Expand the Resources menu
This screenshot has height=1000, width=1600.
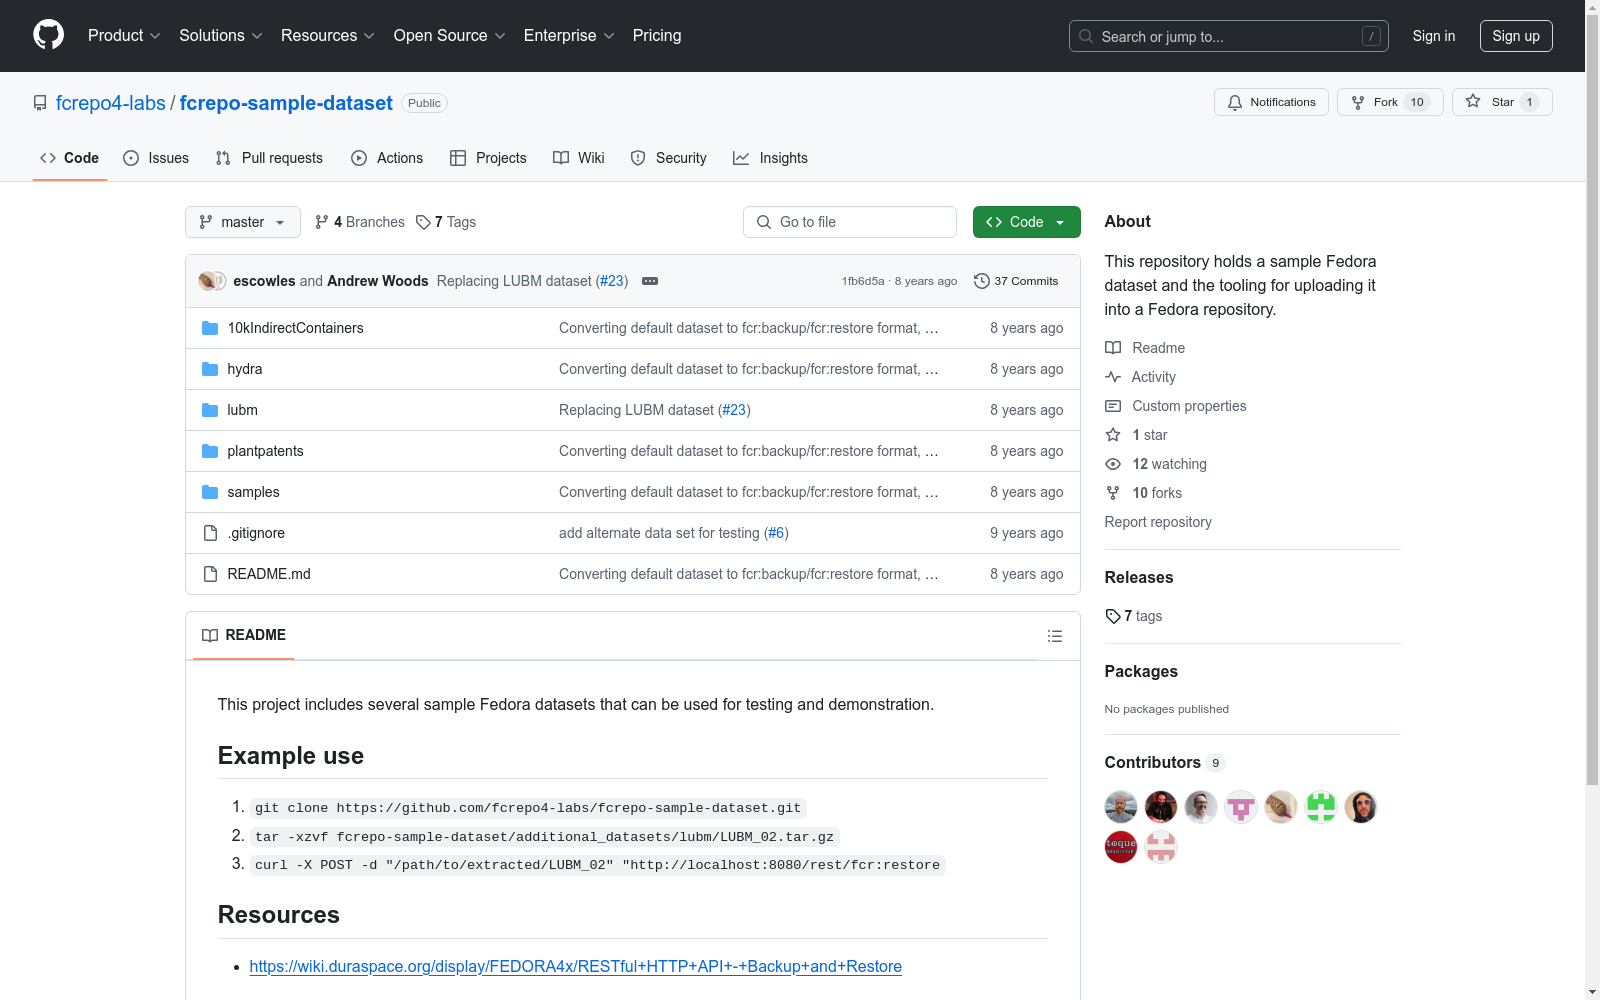click(x=328, y=36)
